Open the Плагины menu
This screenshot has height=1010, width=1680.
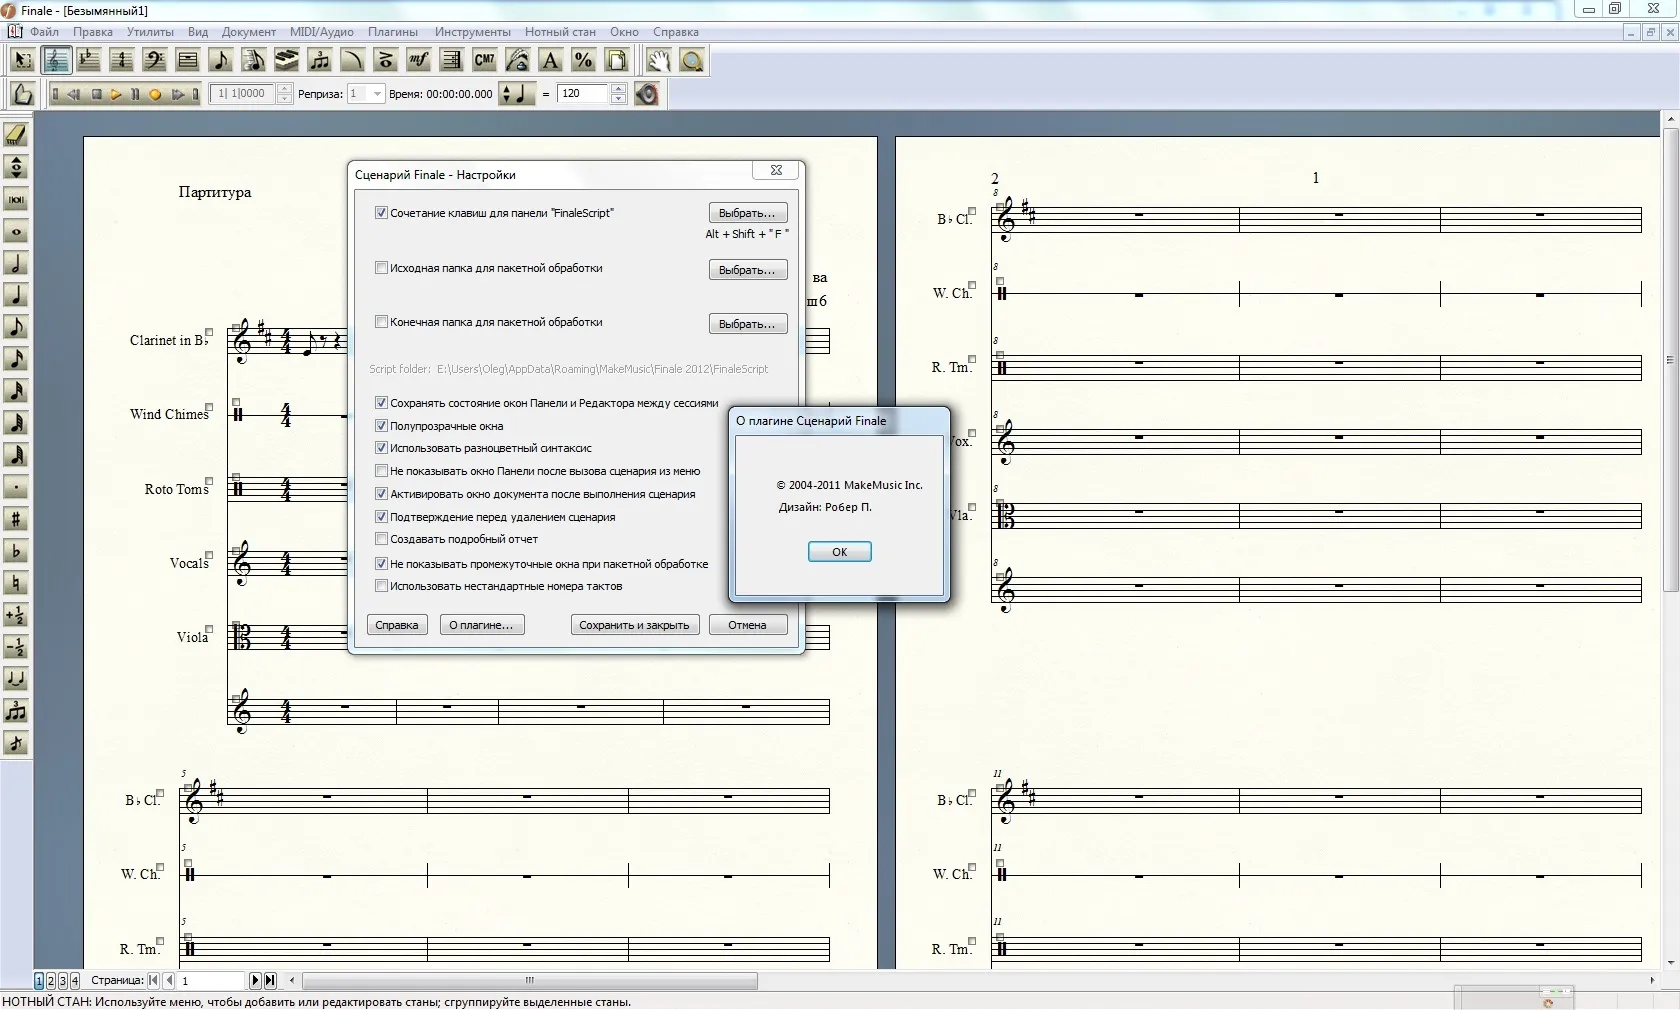click(392, 32)
